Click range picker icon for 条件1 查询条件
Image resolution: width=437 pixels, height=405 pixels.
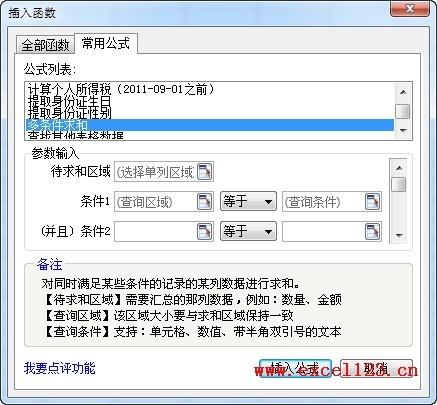click(372, 202)
